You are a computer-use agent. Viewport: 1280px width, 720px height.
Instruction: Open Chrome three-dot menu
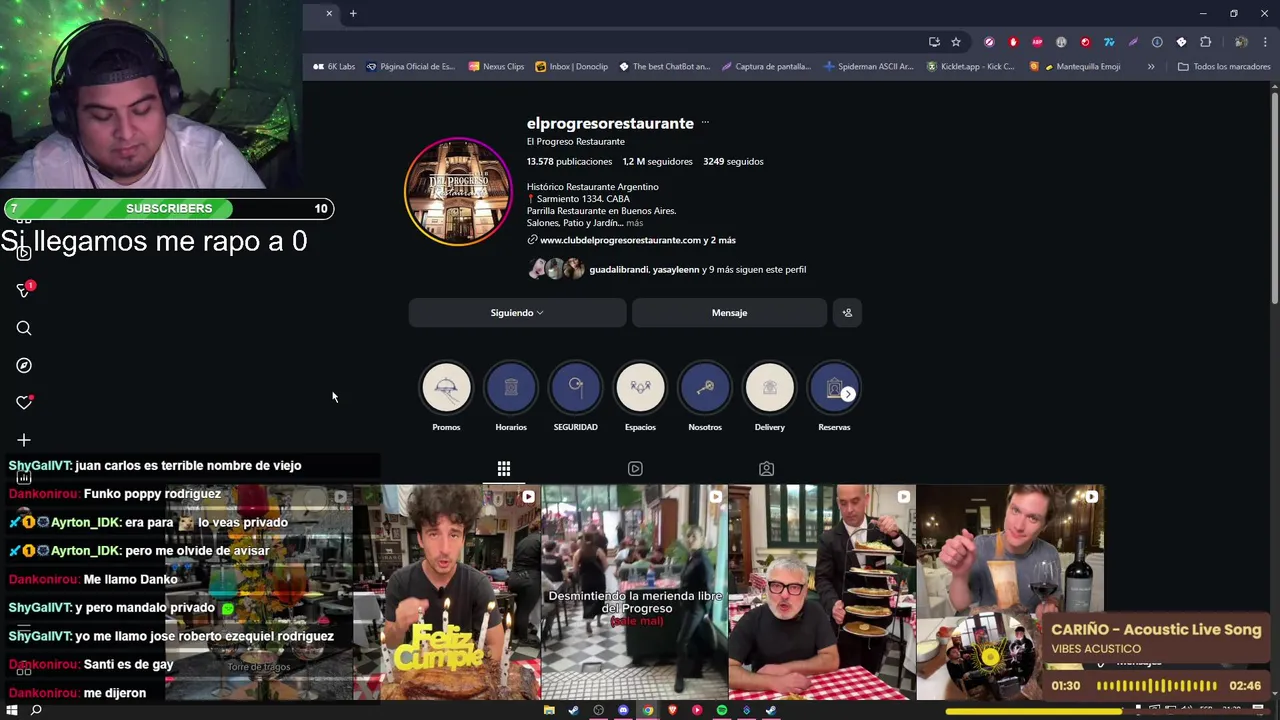[1265, 42]
